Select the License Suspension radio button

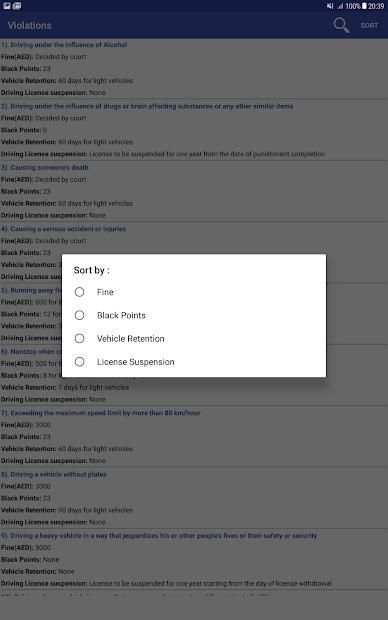coord(79,362)
